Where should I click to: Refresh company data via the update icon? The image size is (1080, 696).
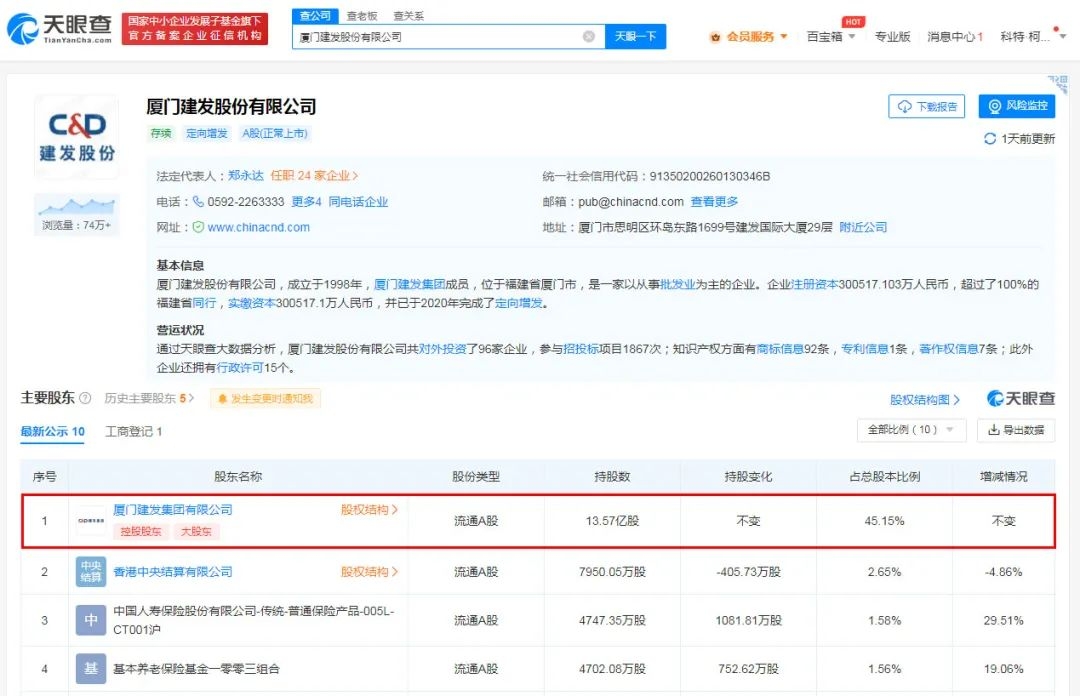tap(990, 139)
